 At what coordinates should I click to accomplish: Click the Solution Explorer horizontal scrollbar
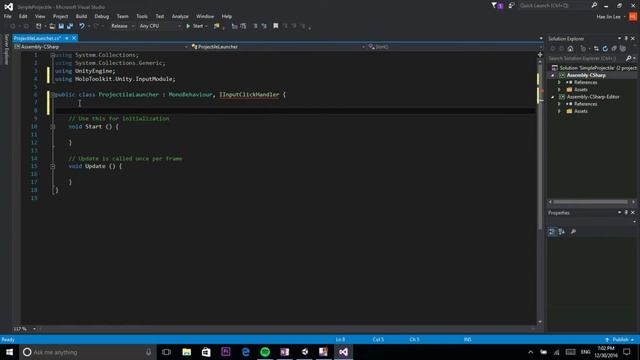(x=591, y=202)
